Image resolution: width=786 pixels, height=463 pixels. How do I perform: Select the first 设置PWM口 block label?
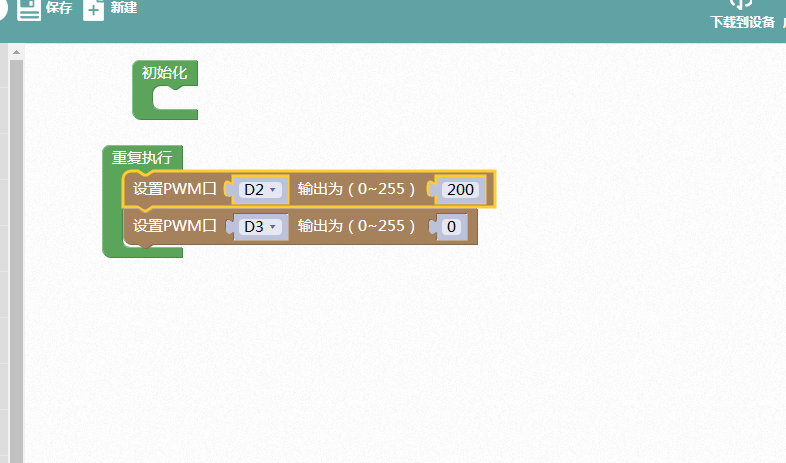pyautogui.click(x=175, y=189)
